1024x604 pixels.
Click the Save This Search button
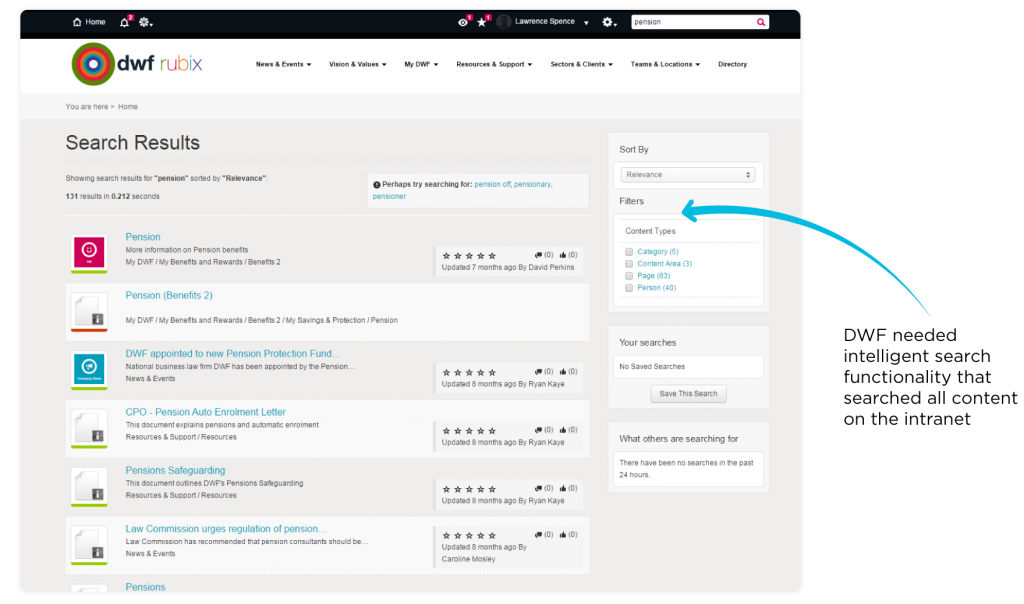688,394
